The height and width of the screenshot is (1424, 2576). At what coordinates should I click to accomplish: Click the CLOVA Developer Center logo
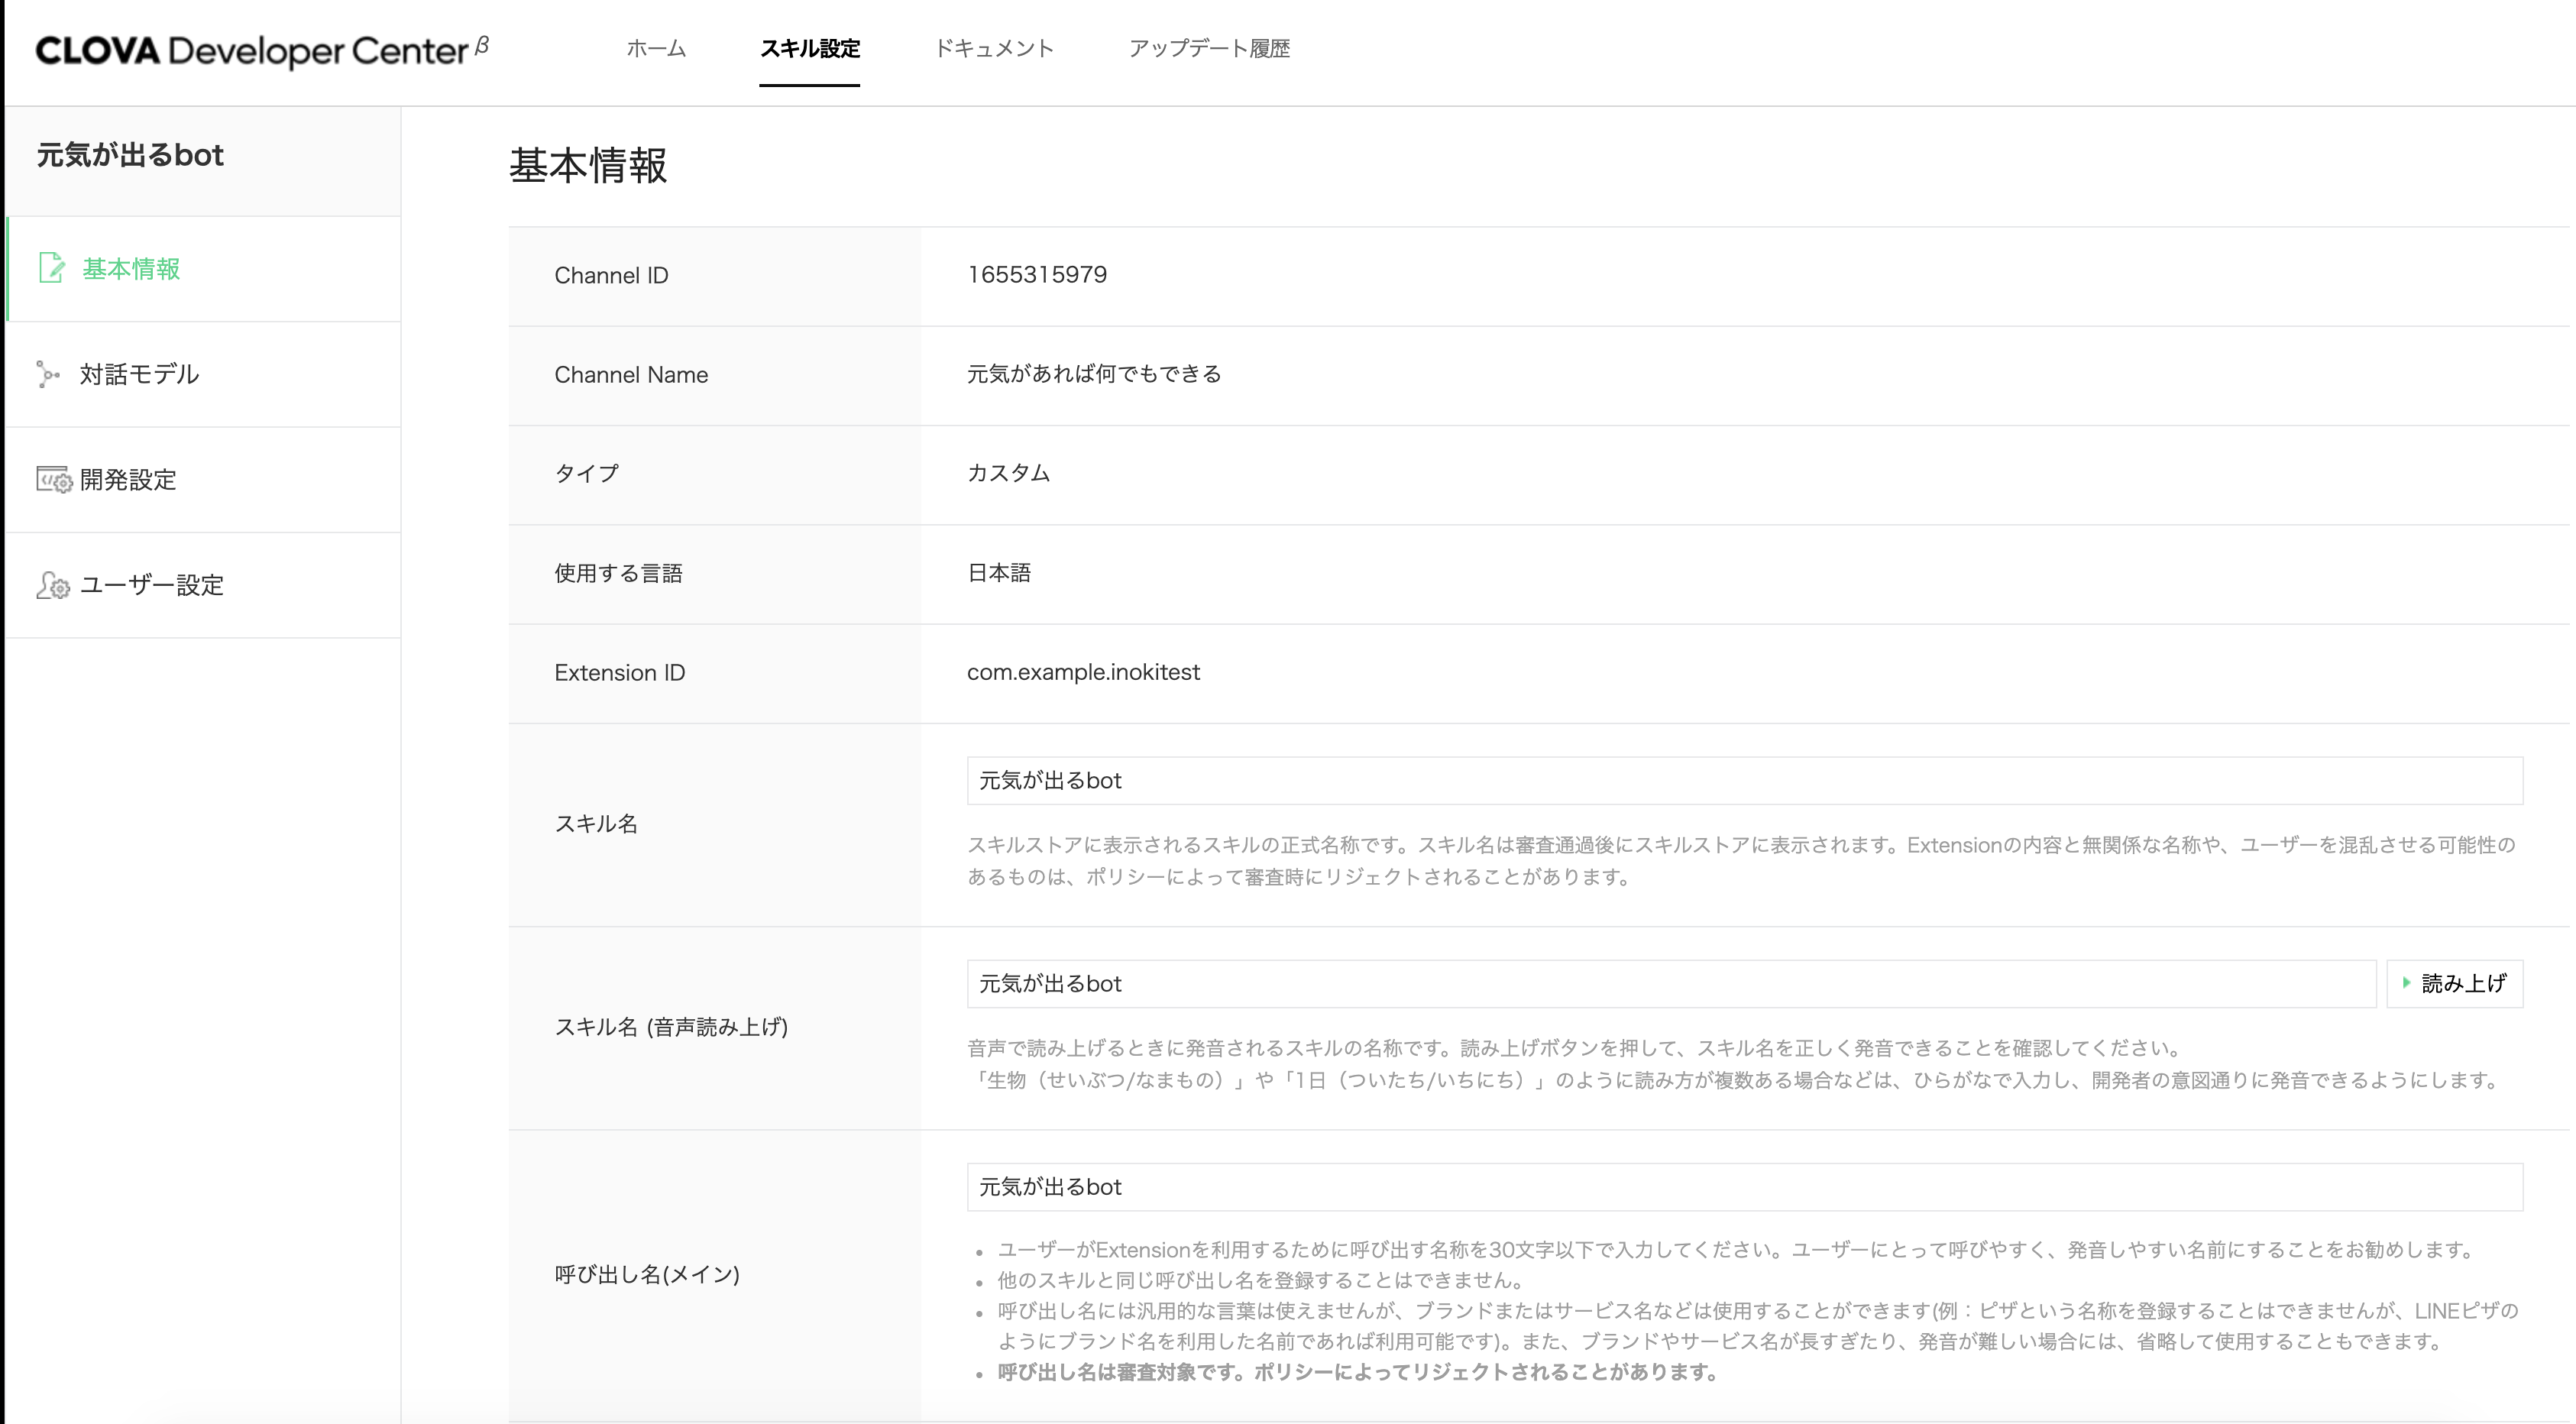[x=255, y=50]
